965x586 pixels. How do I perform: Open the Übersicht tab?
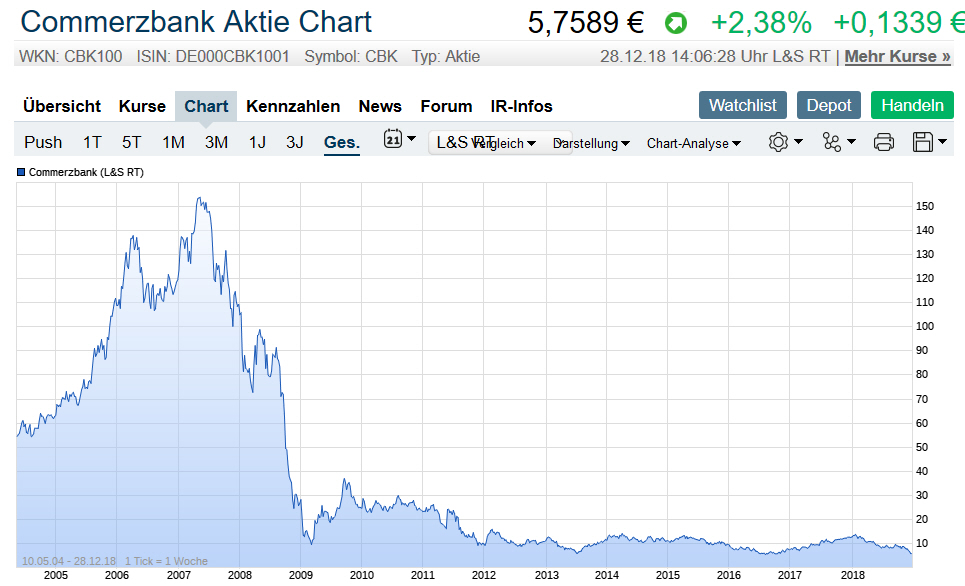62,106
